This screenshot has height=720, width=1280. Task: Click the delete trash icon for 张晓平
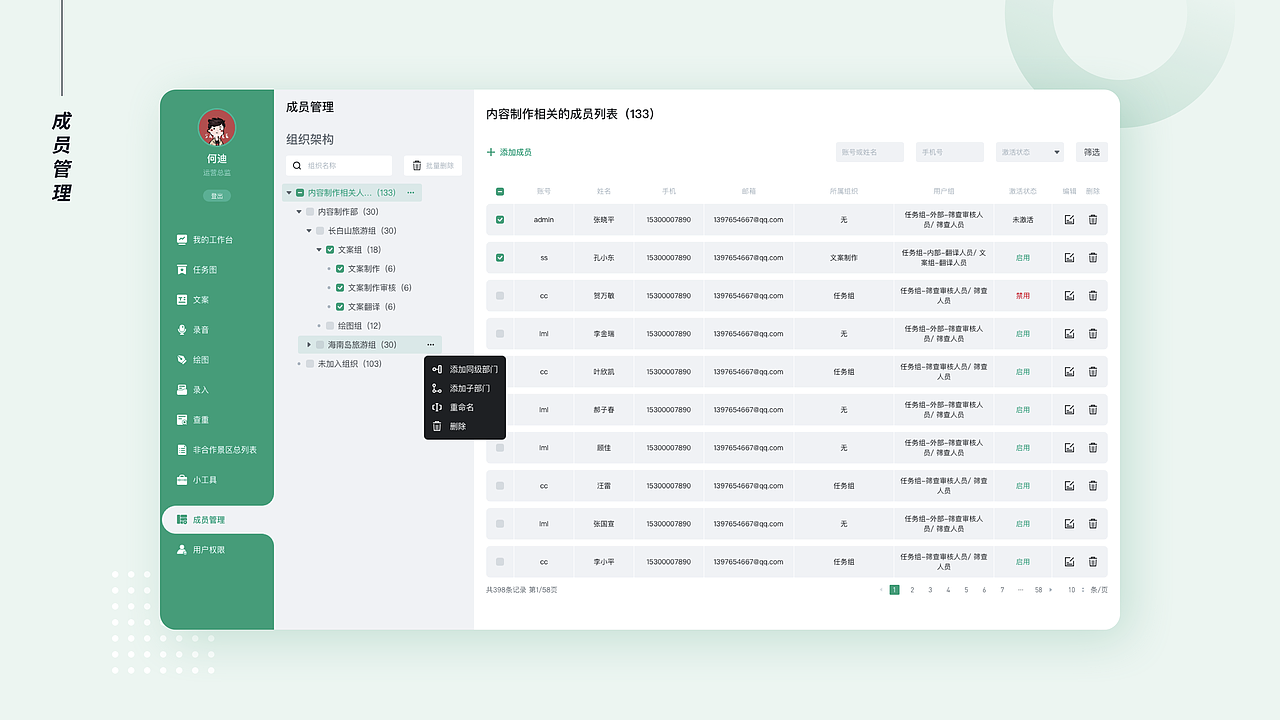(1092, 220)
